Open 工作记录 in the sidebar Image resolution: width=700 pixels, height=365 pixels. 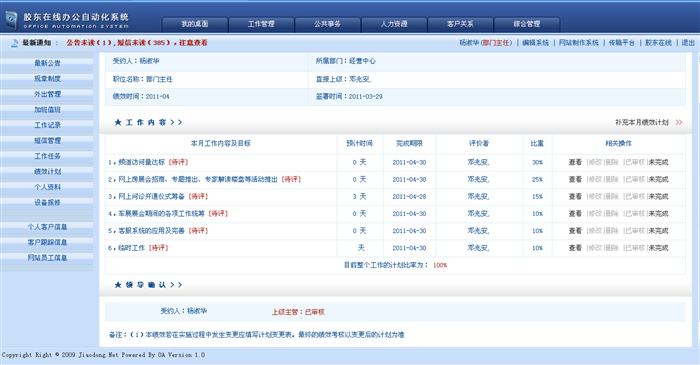[47, 125]
